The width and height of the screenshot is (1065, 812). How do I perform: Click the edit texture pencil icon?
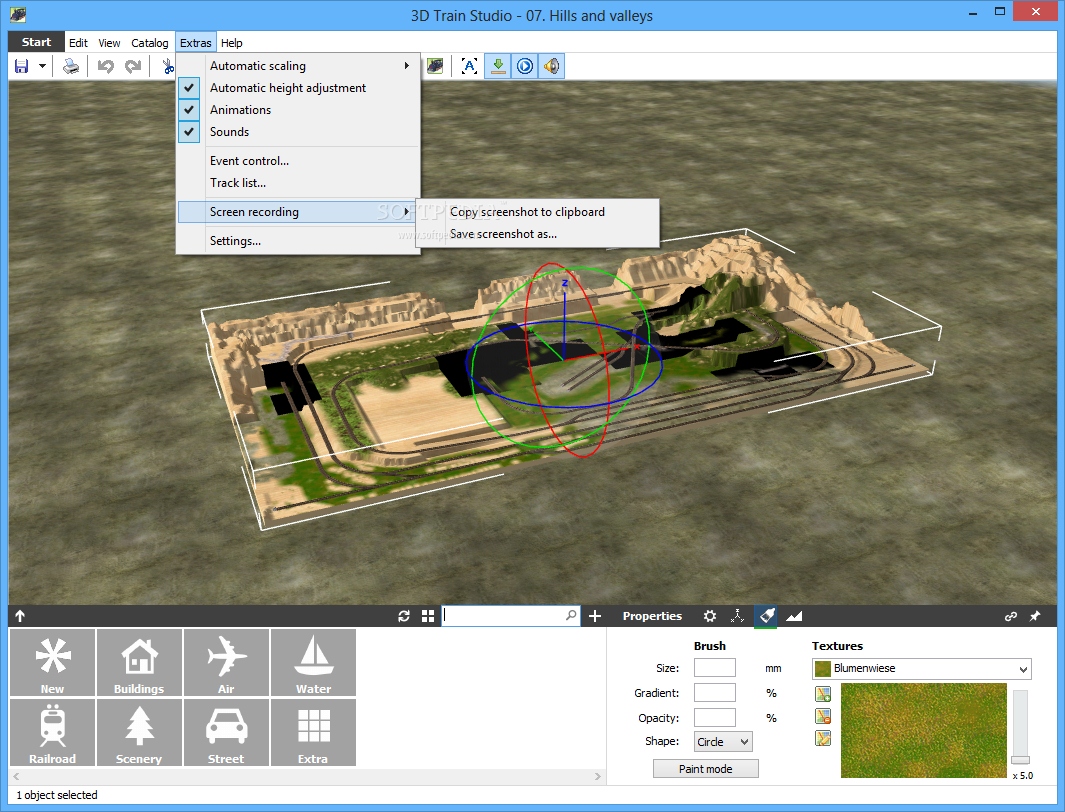(x=823, y=739)
